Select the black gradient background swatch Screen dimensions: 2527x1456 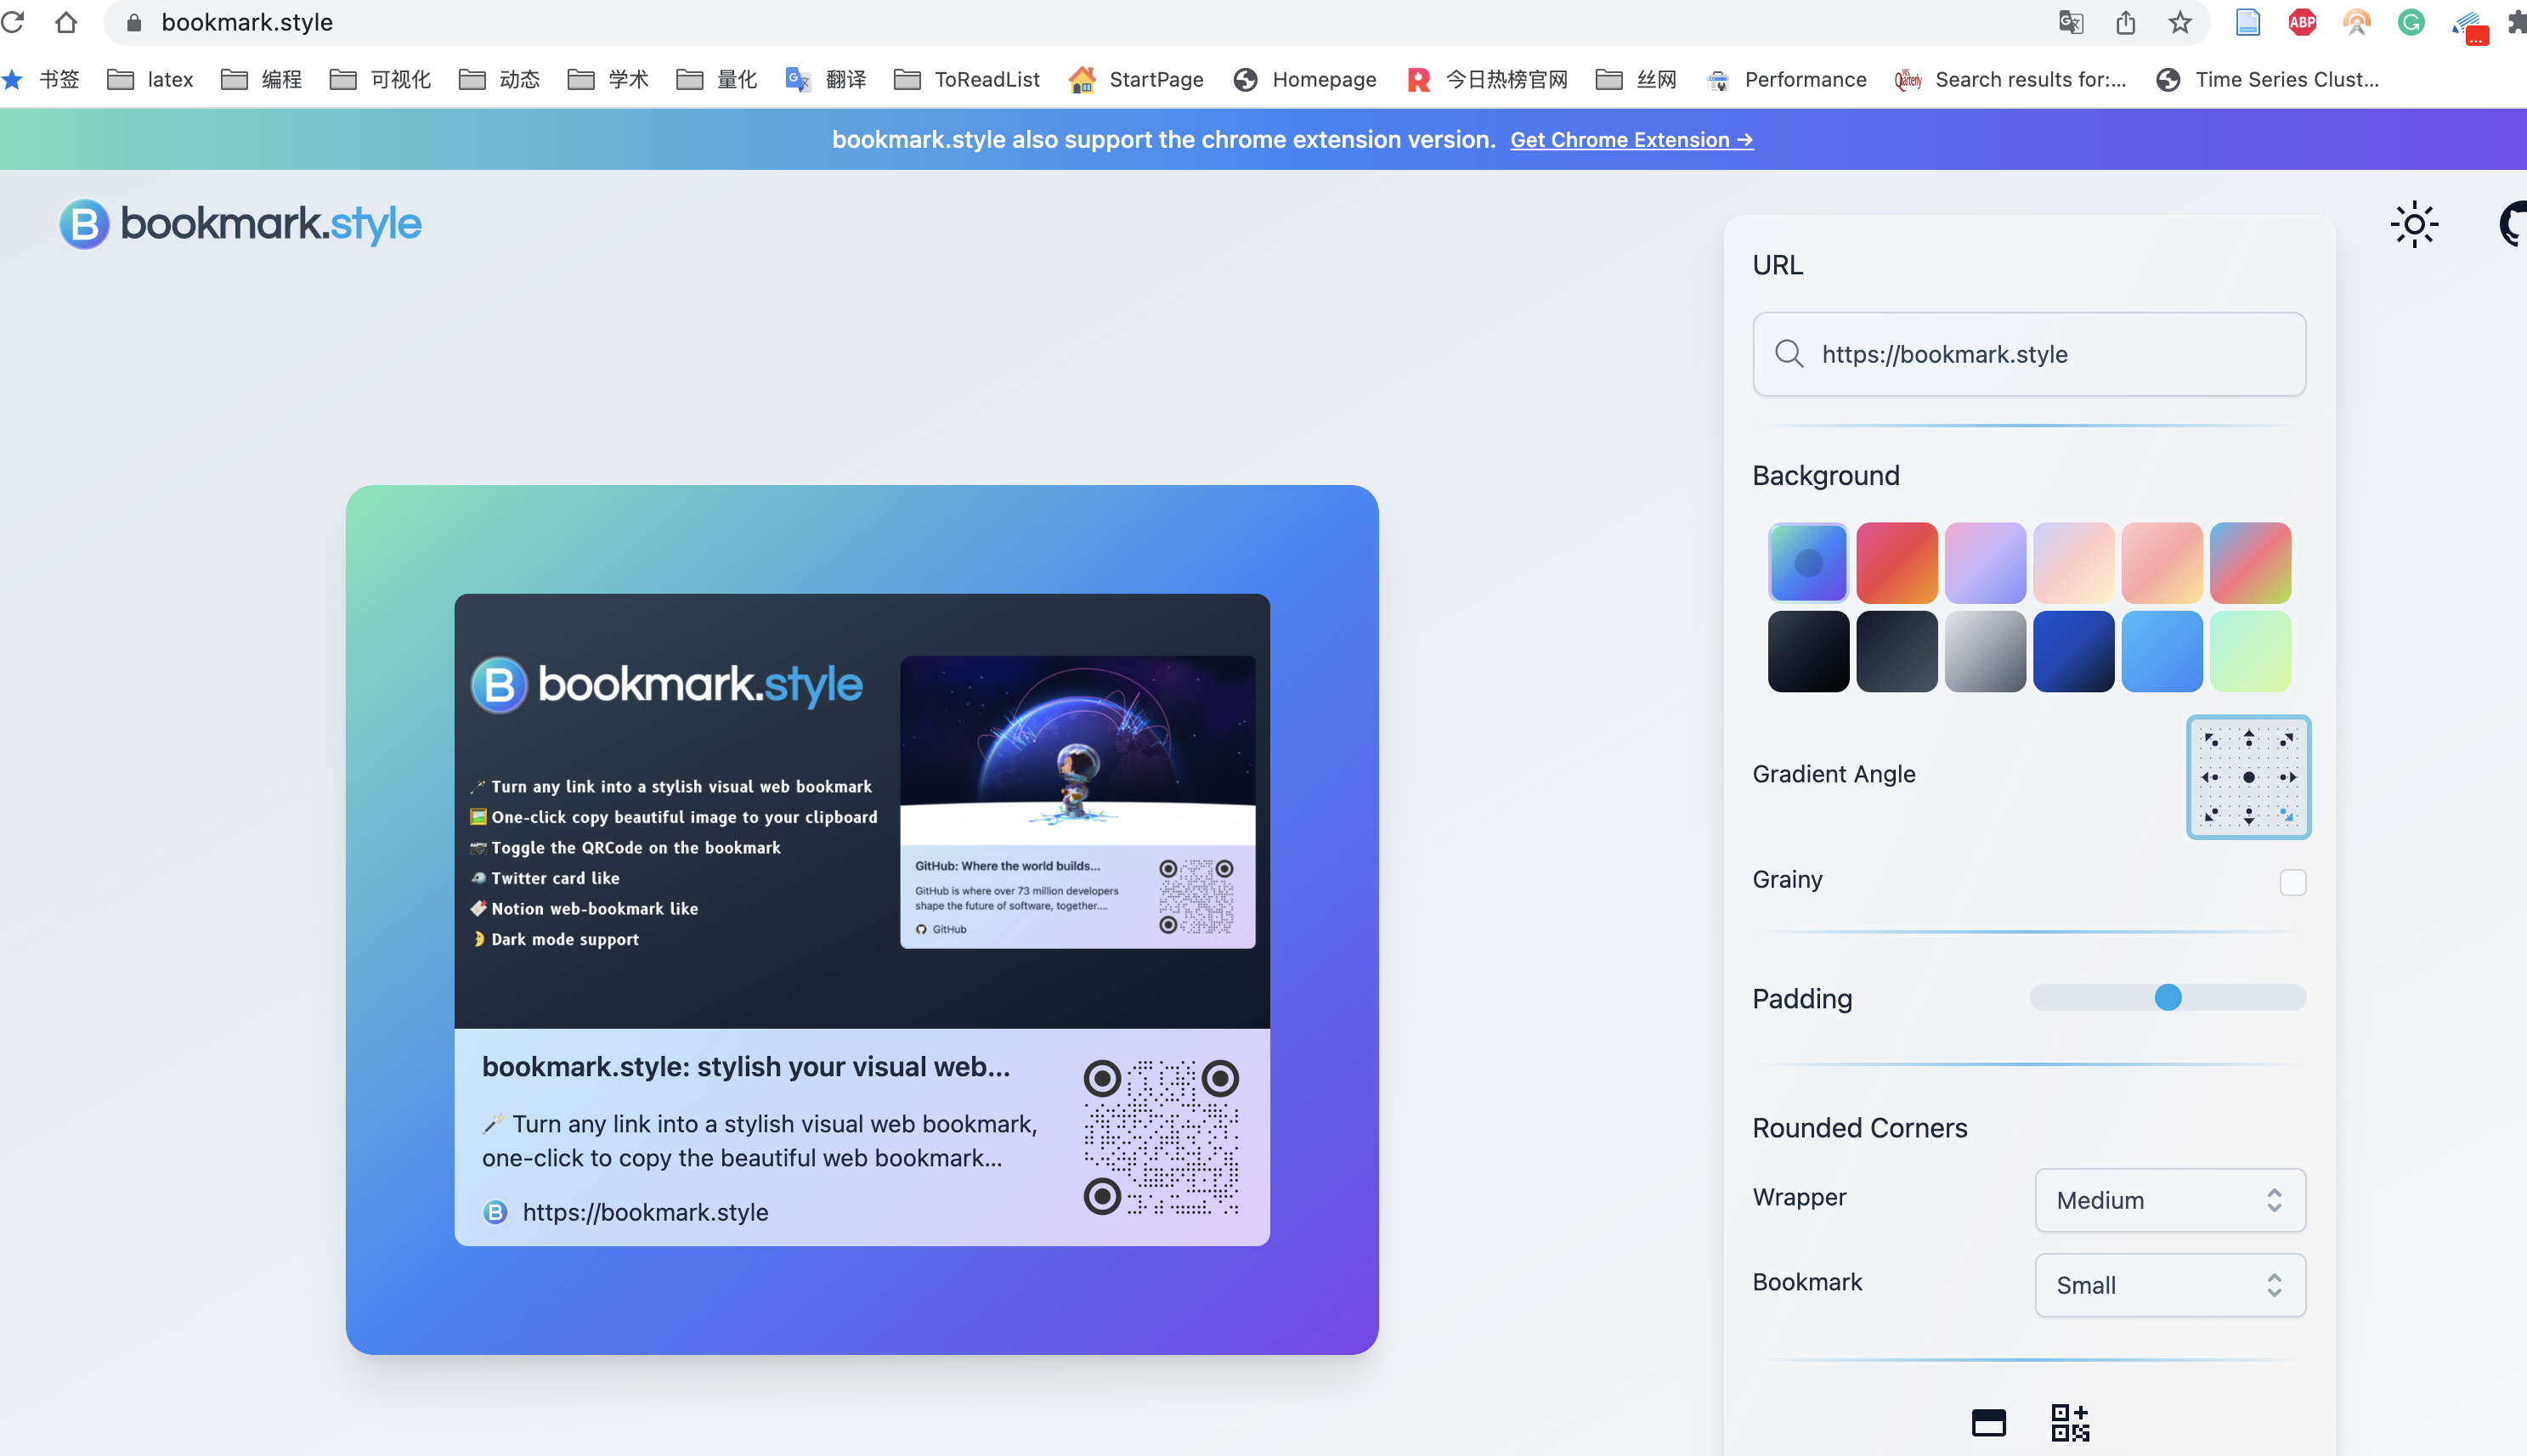tap(1807, 651)
